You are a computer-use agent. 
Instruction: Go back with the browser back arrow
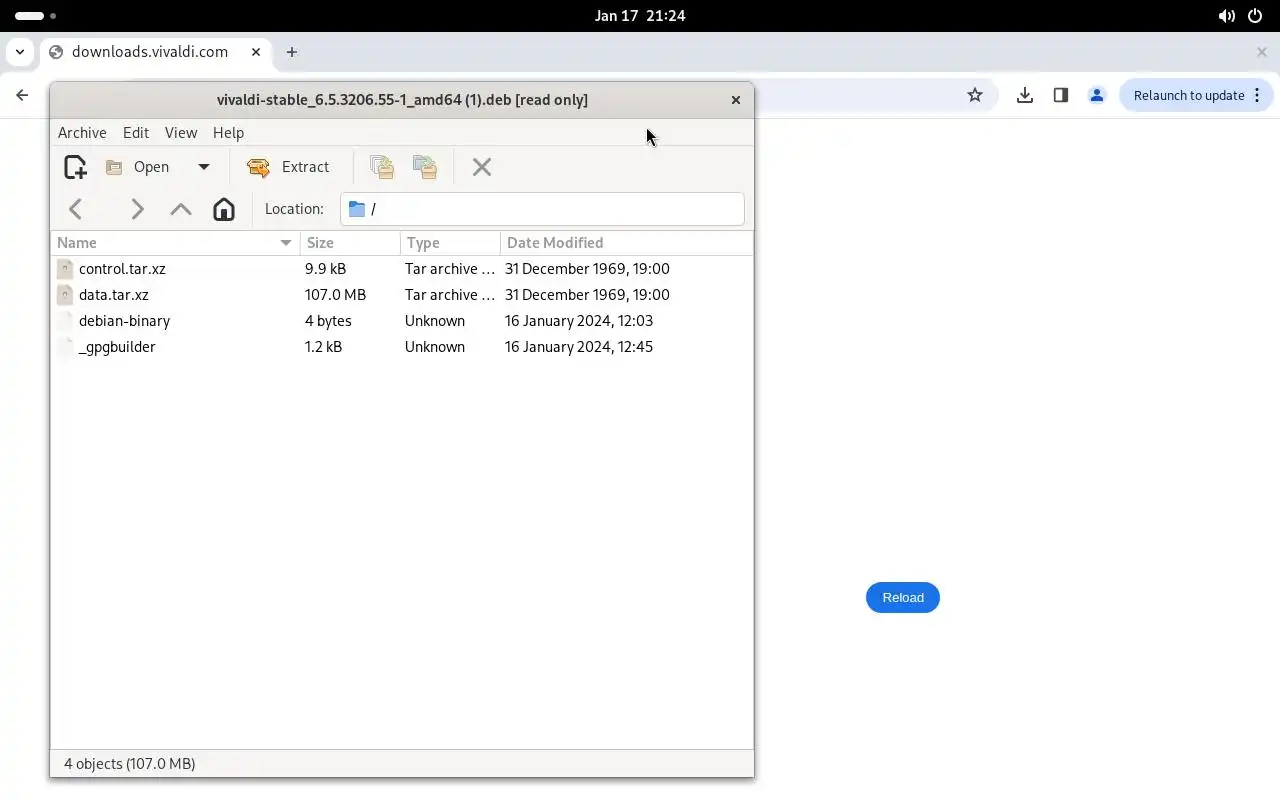[22, 95]
